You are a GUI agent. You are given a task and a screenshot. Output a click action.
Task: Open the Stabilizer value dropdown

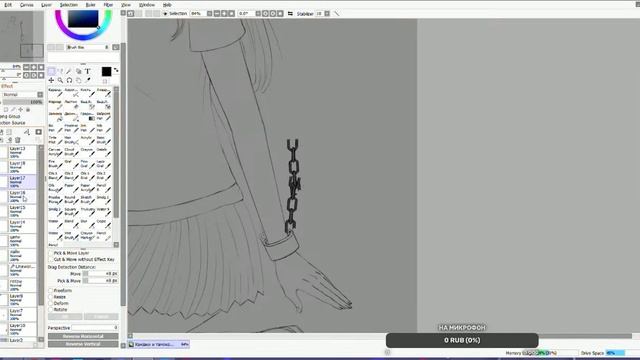point(327,13)
